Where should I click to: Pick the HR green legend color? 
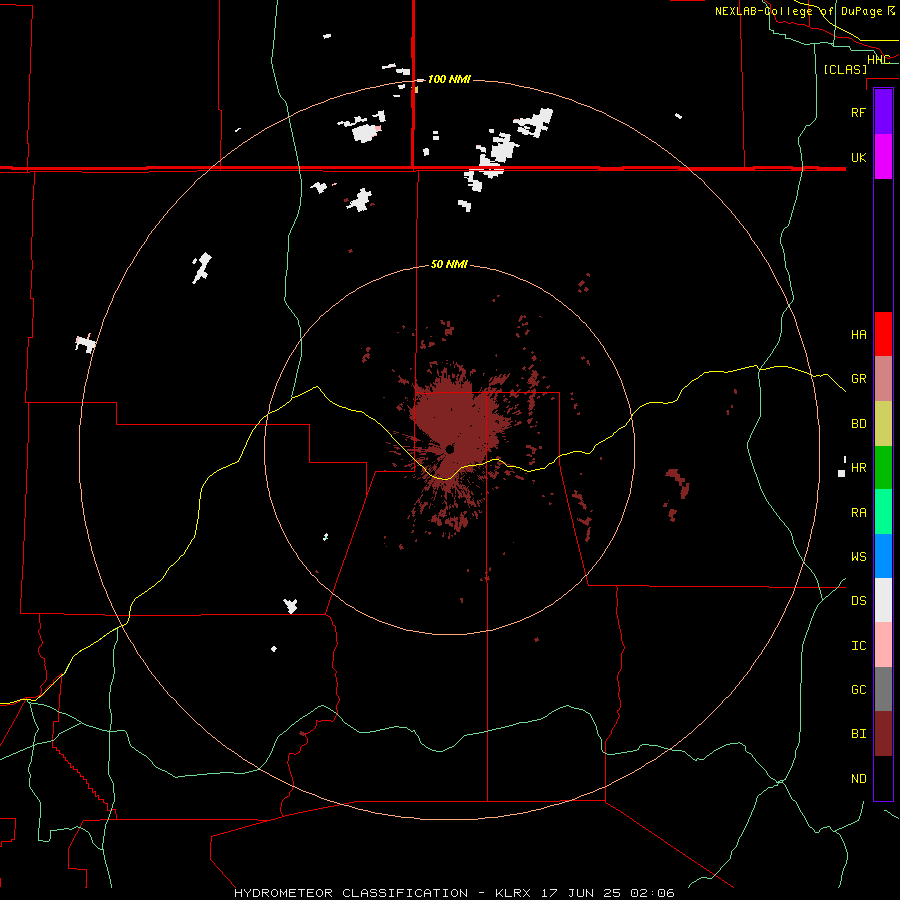click(883, 467)
